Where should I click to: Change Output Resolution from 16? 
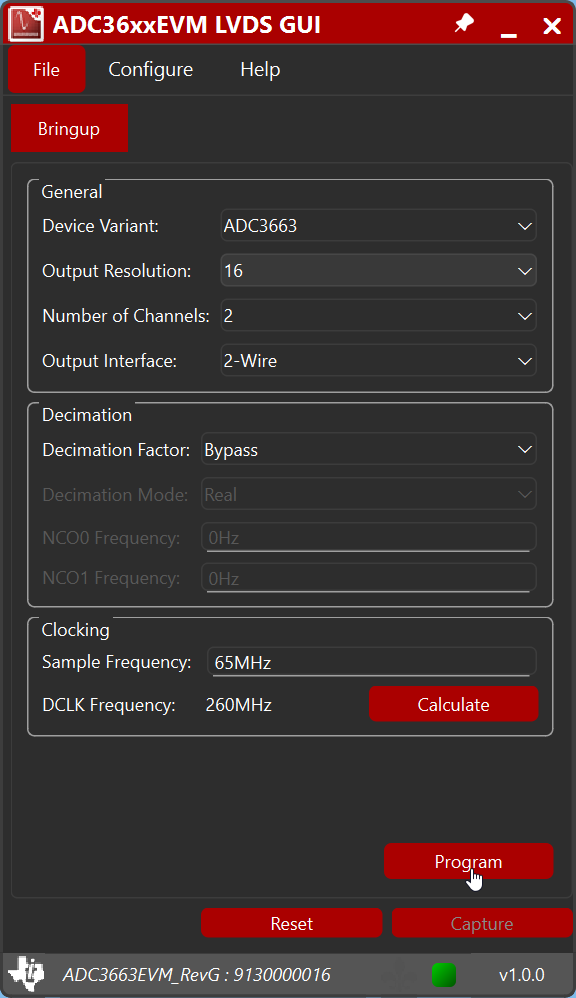tap(378, 270)
